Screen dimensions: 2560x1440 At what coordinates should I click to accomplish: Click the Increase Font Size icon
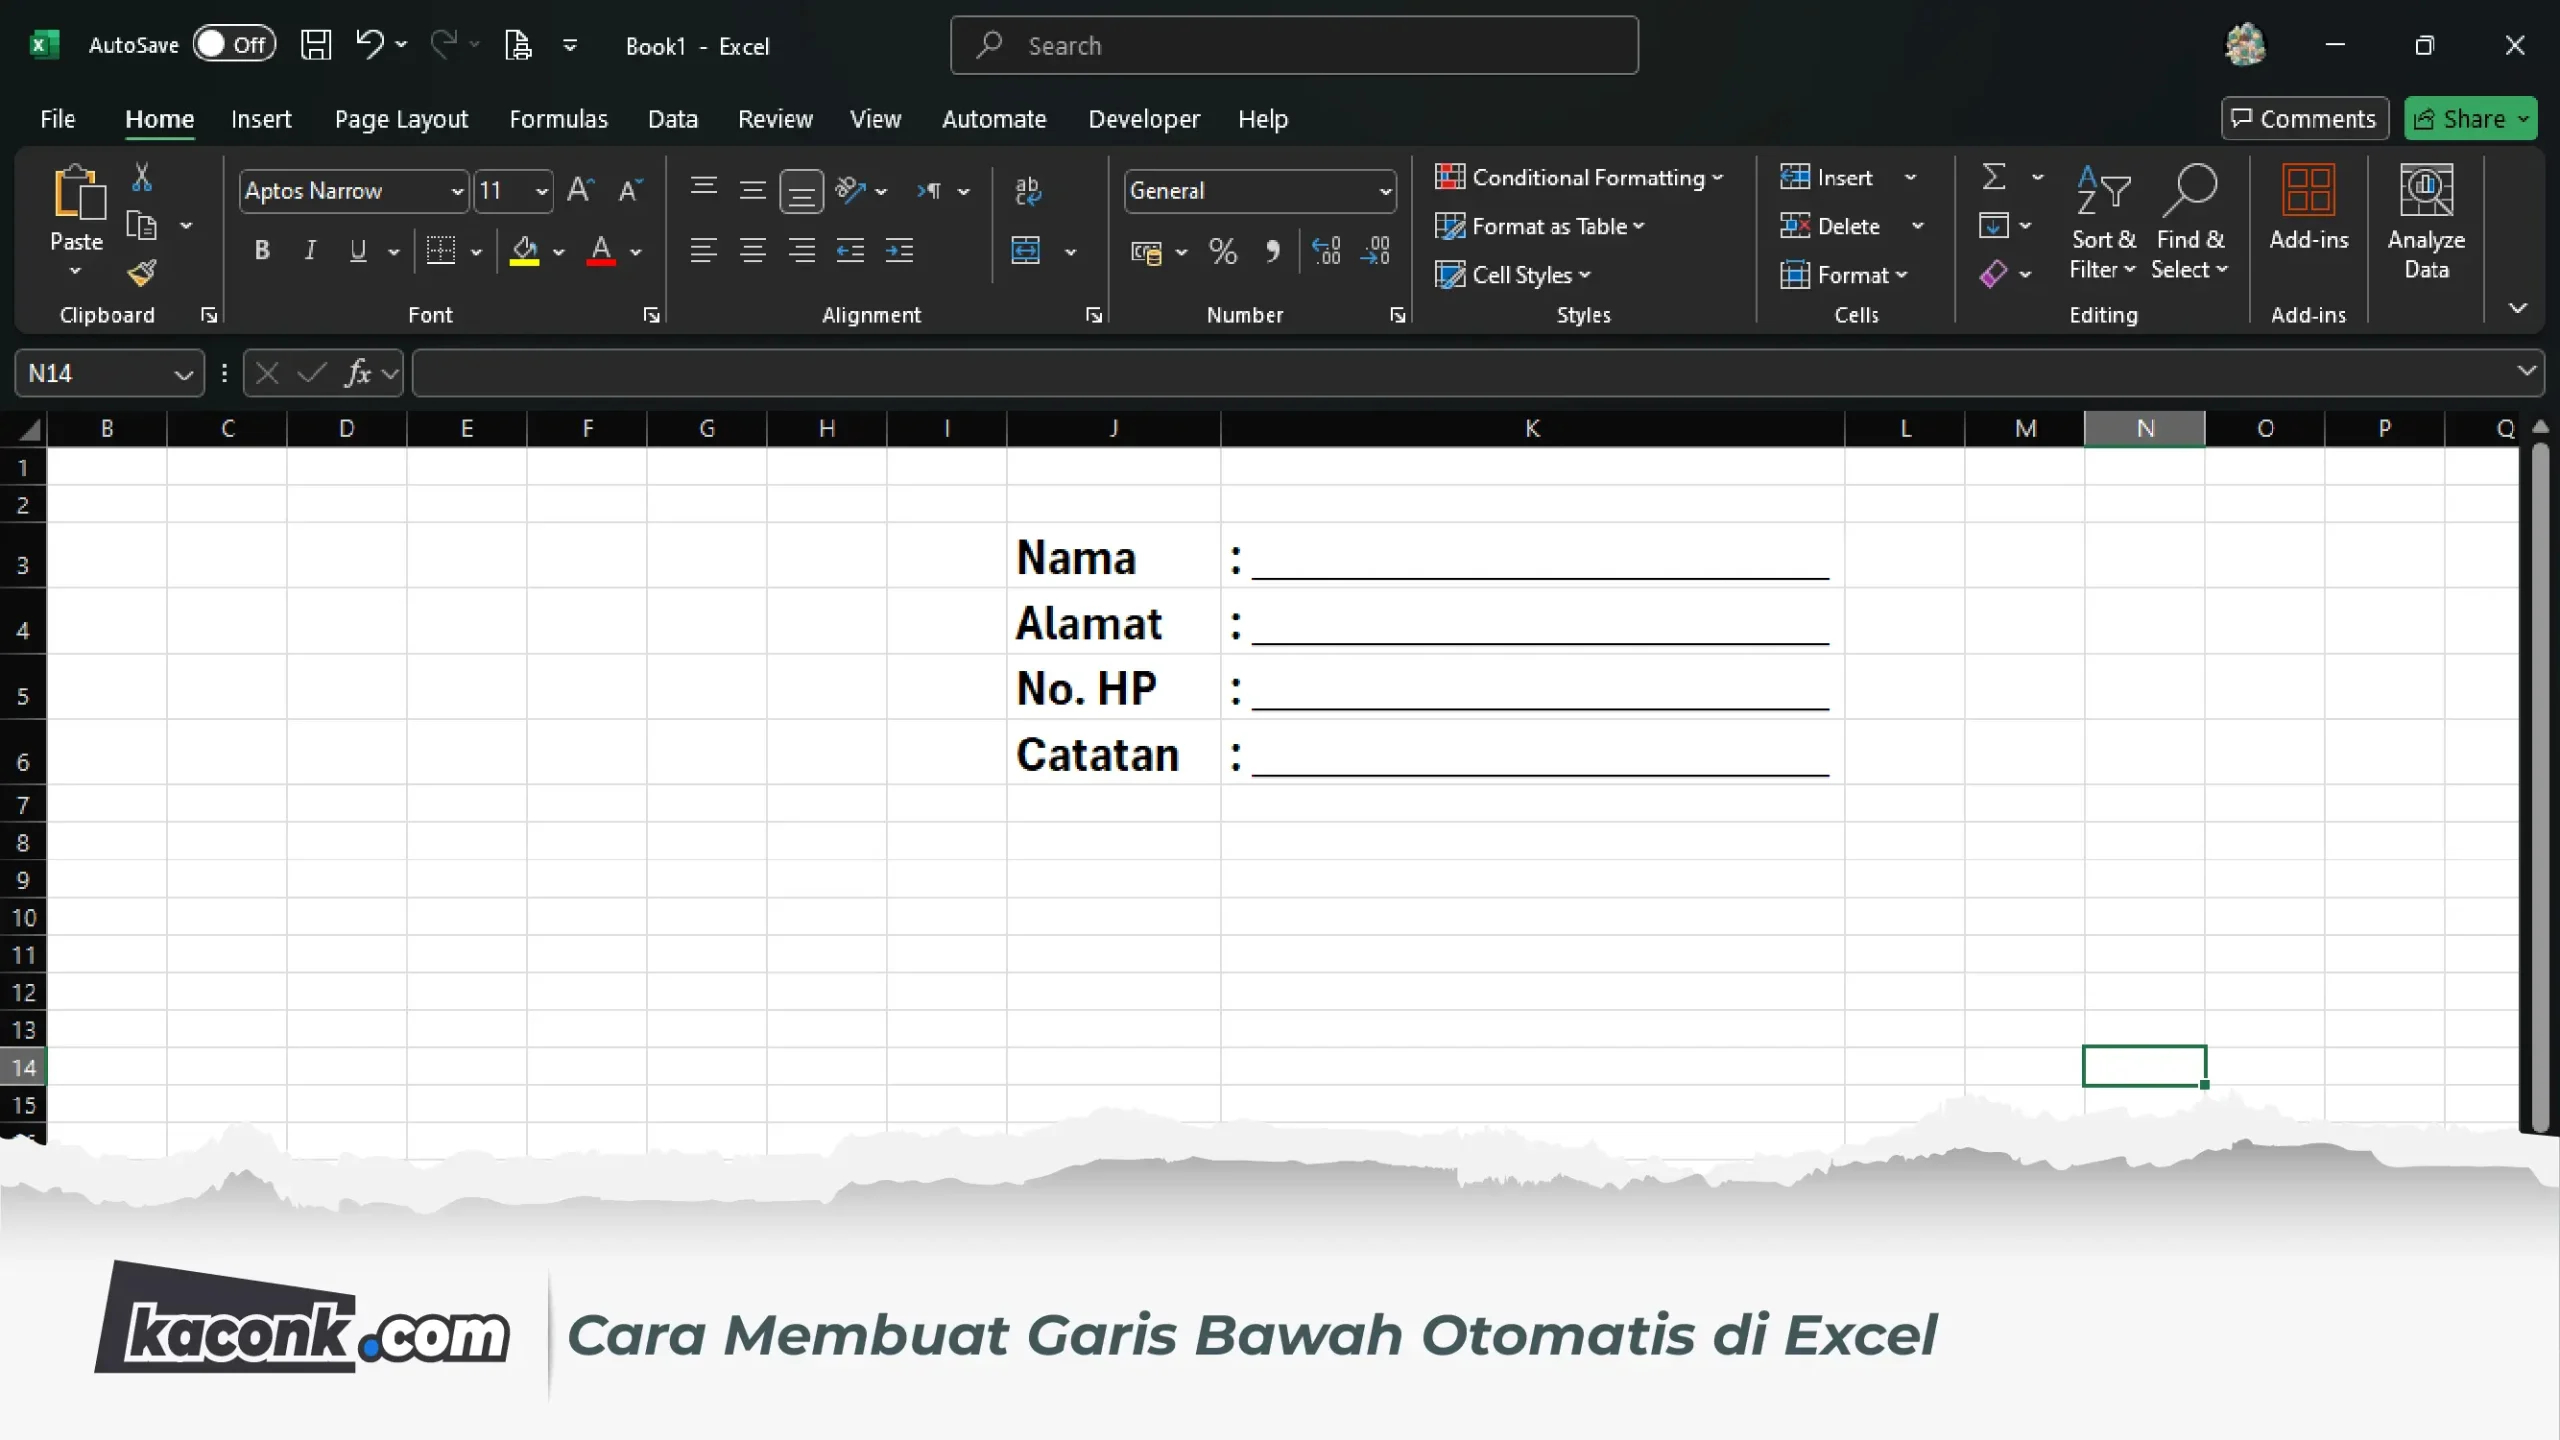[x=580, y=190]
